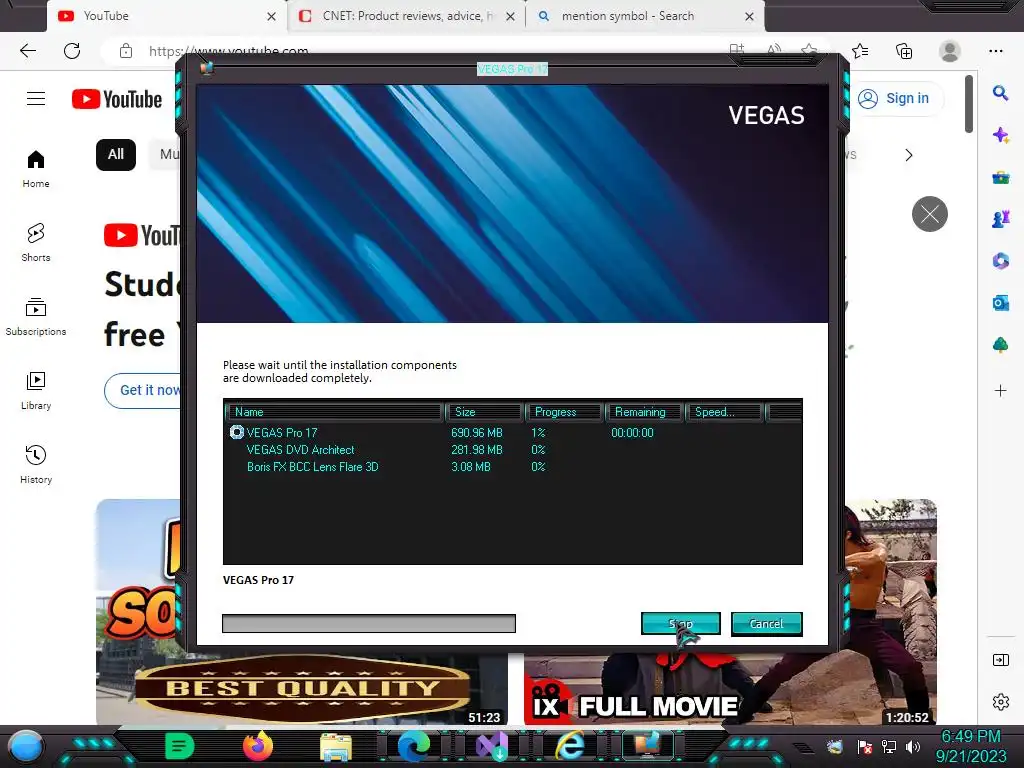Click the Remaining column header
The width and height of the screenshot is (1024, 768).
644,412
